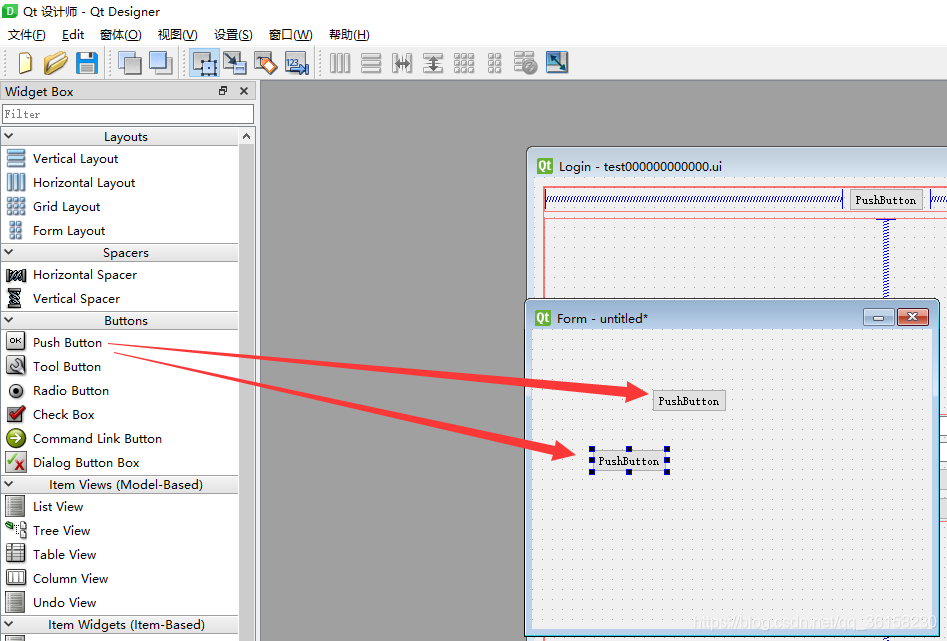Apply Lay Out in a Grid icon
This screenshot has height=641, width=947.
pos(464,63)
